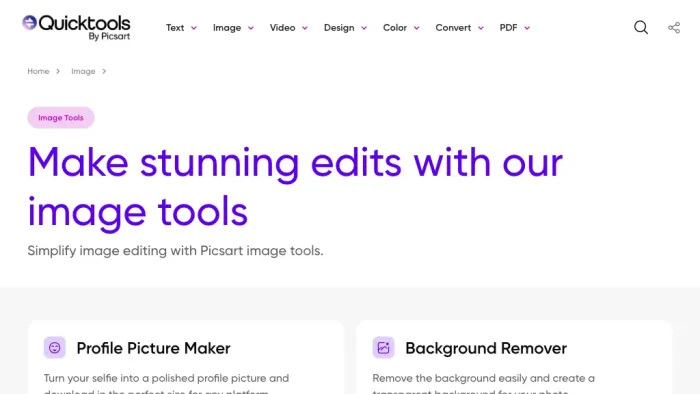This screenshot has height=394, width=700.
Task: Expand the Convert menu chevron
Action: tap(481, 28)
